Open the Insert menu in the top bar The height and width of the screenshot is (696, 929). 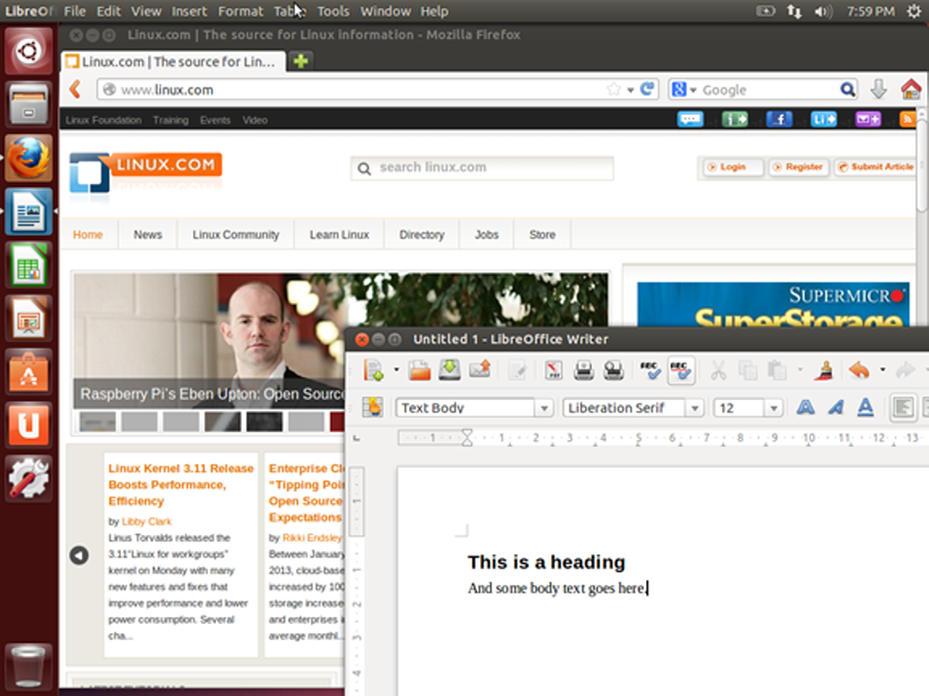click(189, 11)
